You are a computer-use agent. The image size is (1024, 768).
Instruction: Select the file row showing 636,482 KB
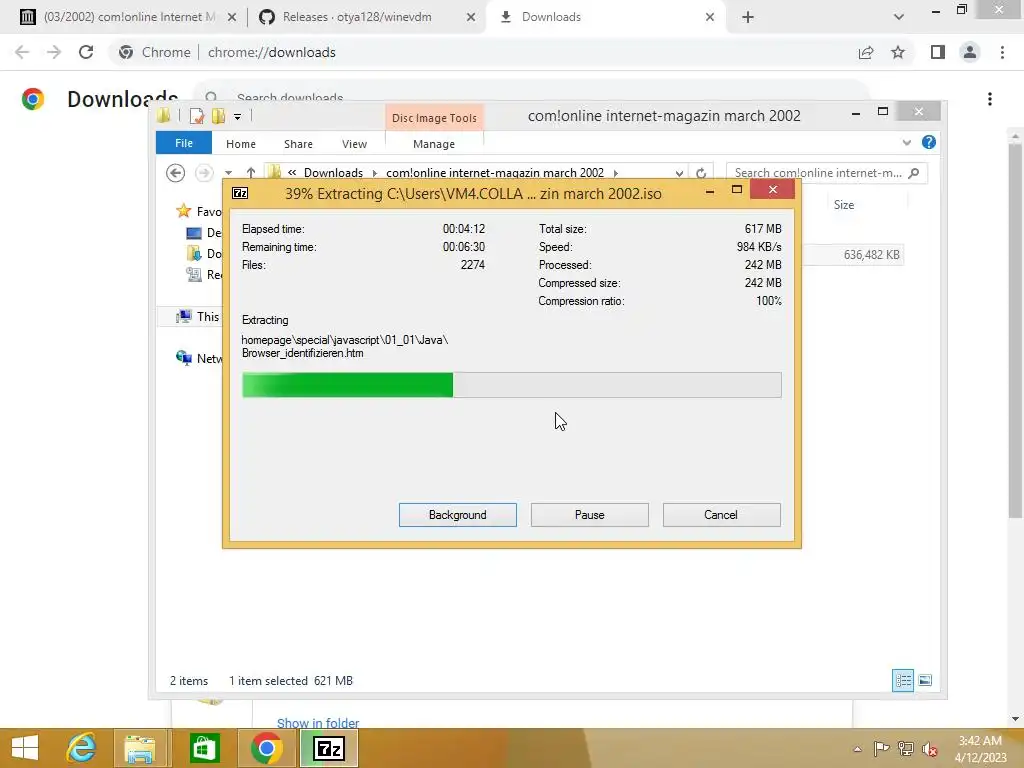[853, 255]
